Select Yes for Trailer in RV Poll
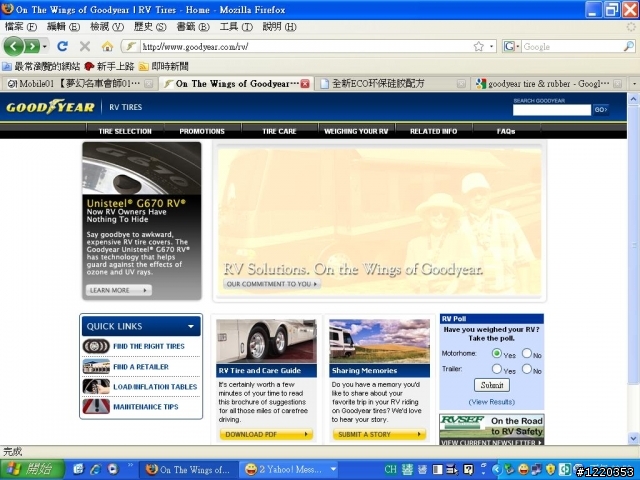Screen dimensions: 640x480 497,369
